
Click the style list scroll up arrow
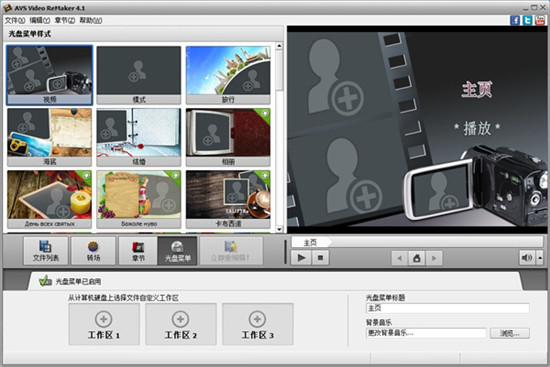point(279,46)
